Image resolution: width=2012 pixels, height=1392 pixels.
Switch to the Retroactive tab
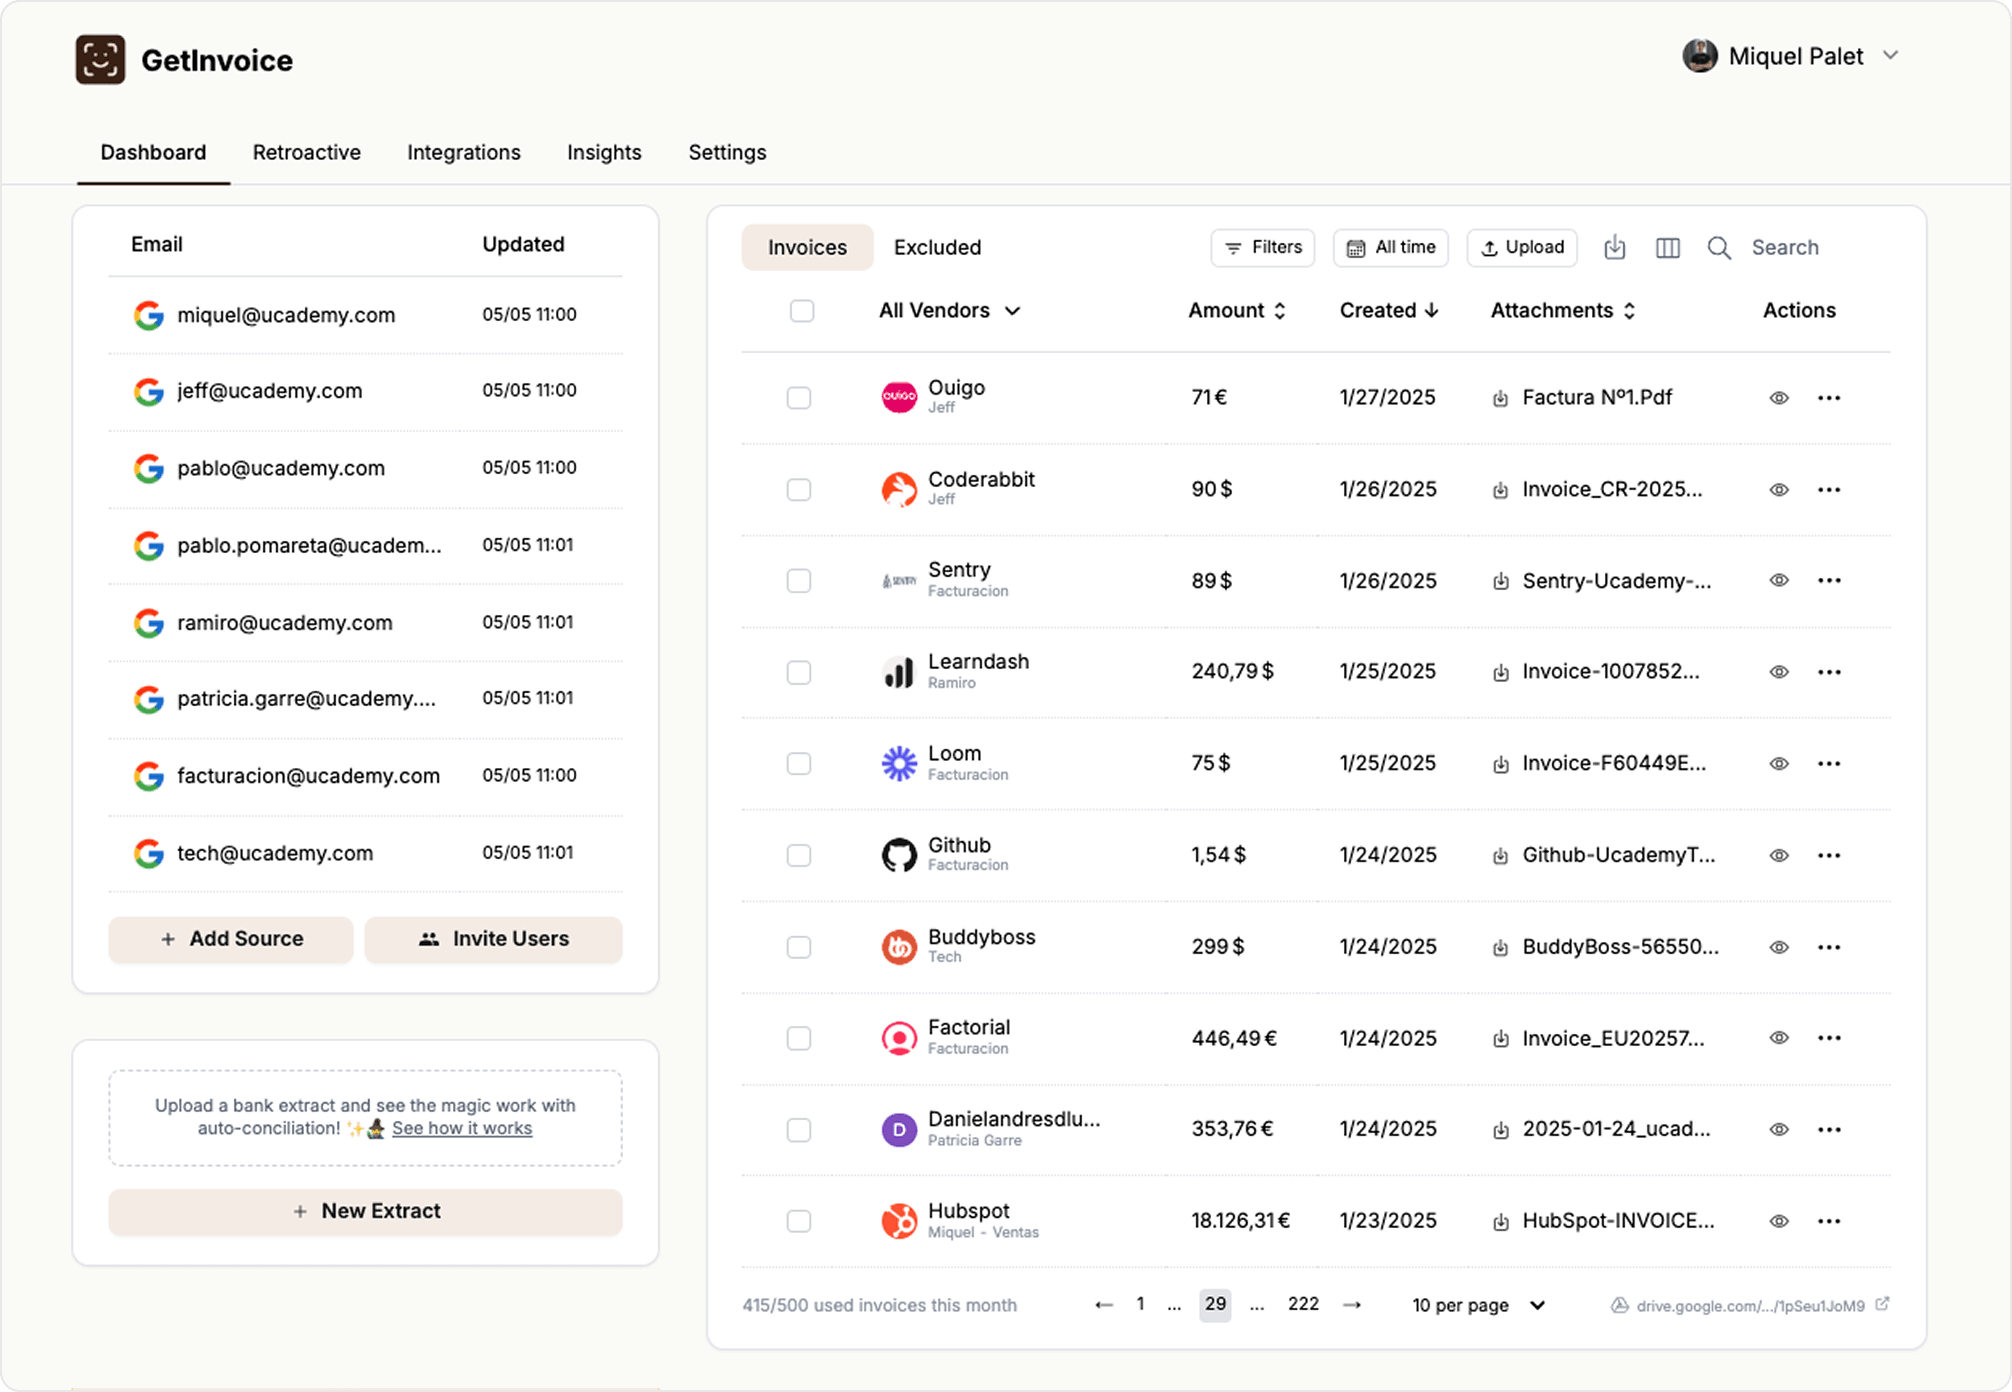pyautogui.click(x=306, y=153)
